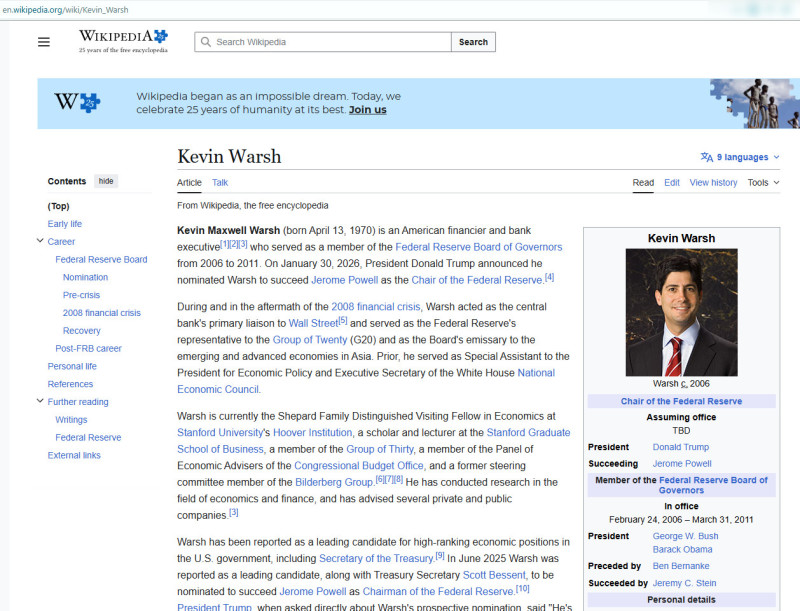The image size is (800, 611).
Task: Open the Tools dropdown menu
Action: pyautogui.click(x=763, y=183)
